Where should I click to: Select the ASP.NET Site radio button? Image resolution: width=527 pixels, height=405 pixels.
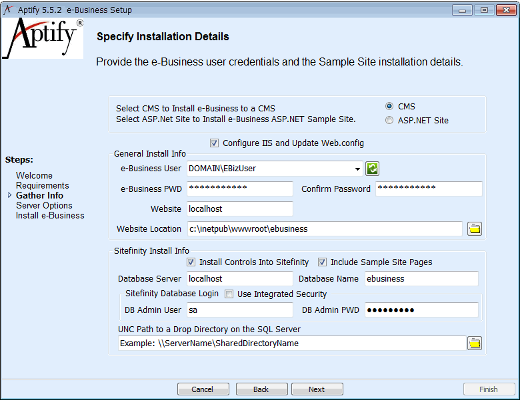tap(389, 120)
